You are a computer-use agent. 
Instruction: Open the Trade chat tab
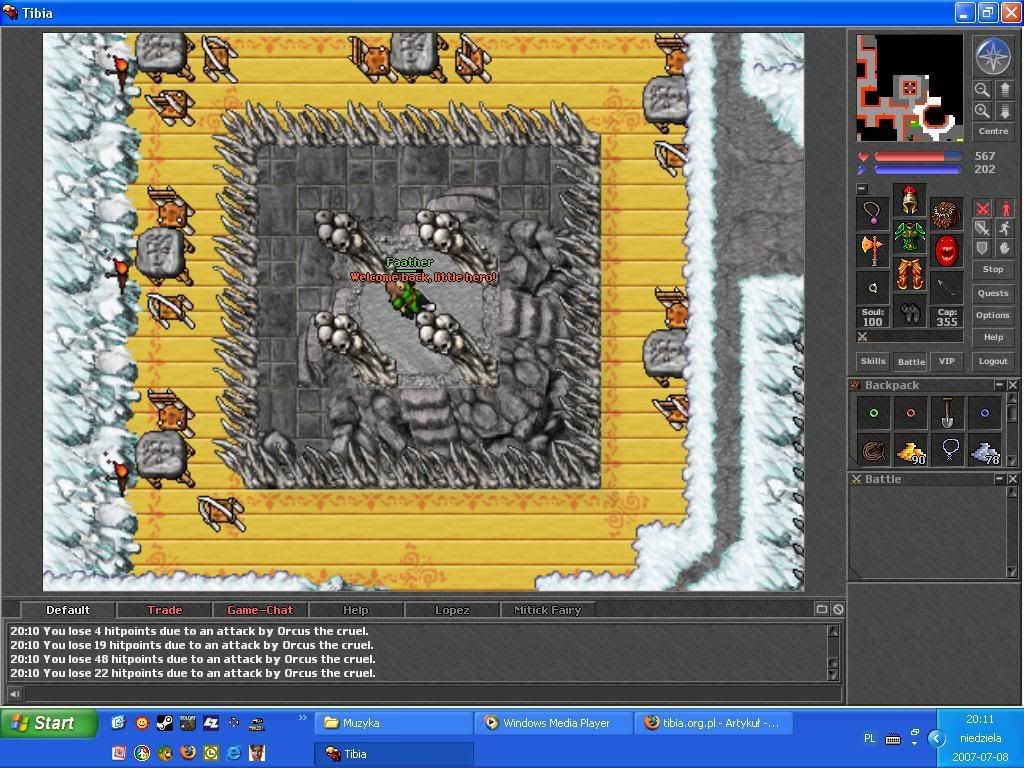pos(165,610)
